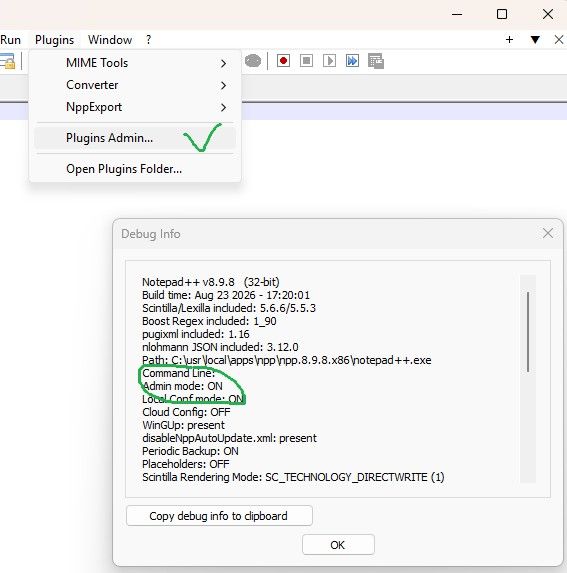Image resolution: width=567 pixels, height=573 pixels.
Task: Click the macro Playback icon
Action: pyautogui.click(x=329, y=61)
